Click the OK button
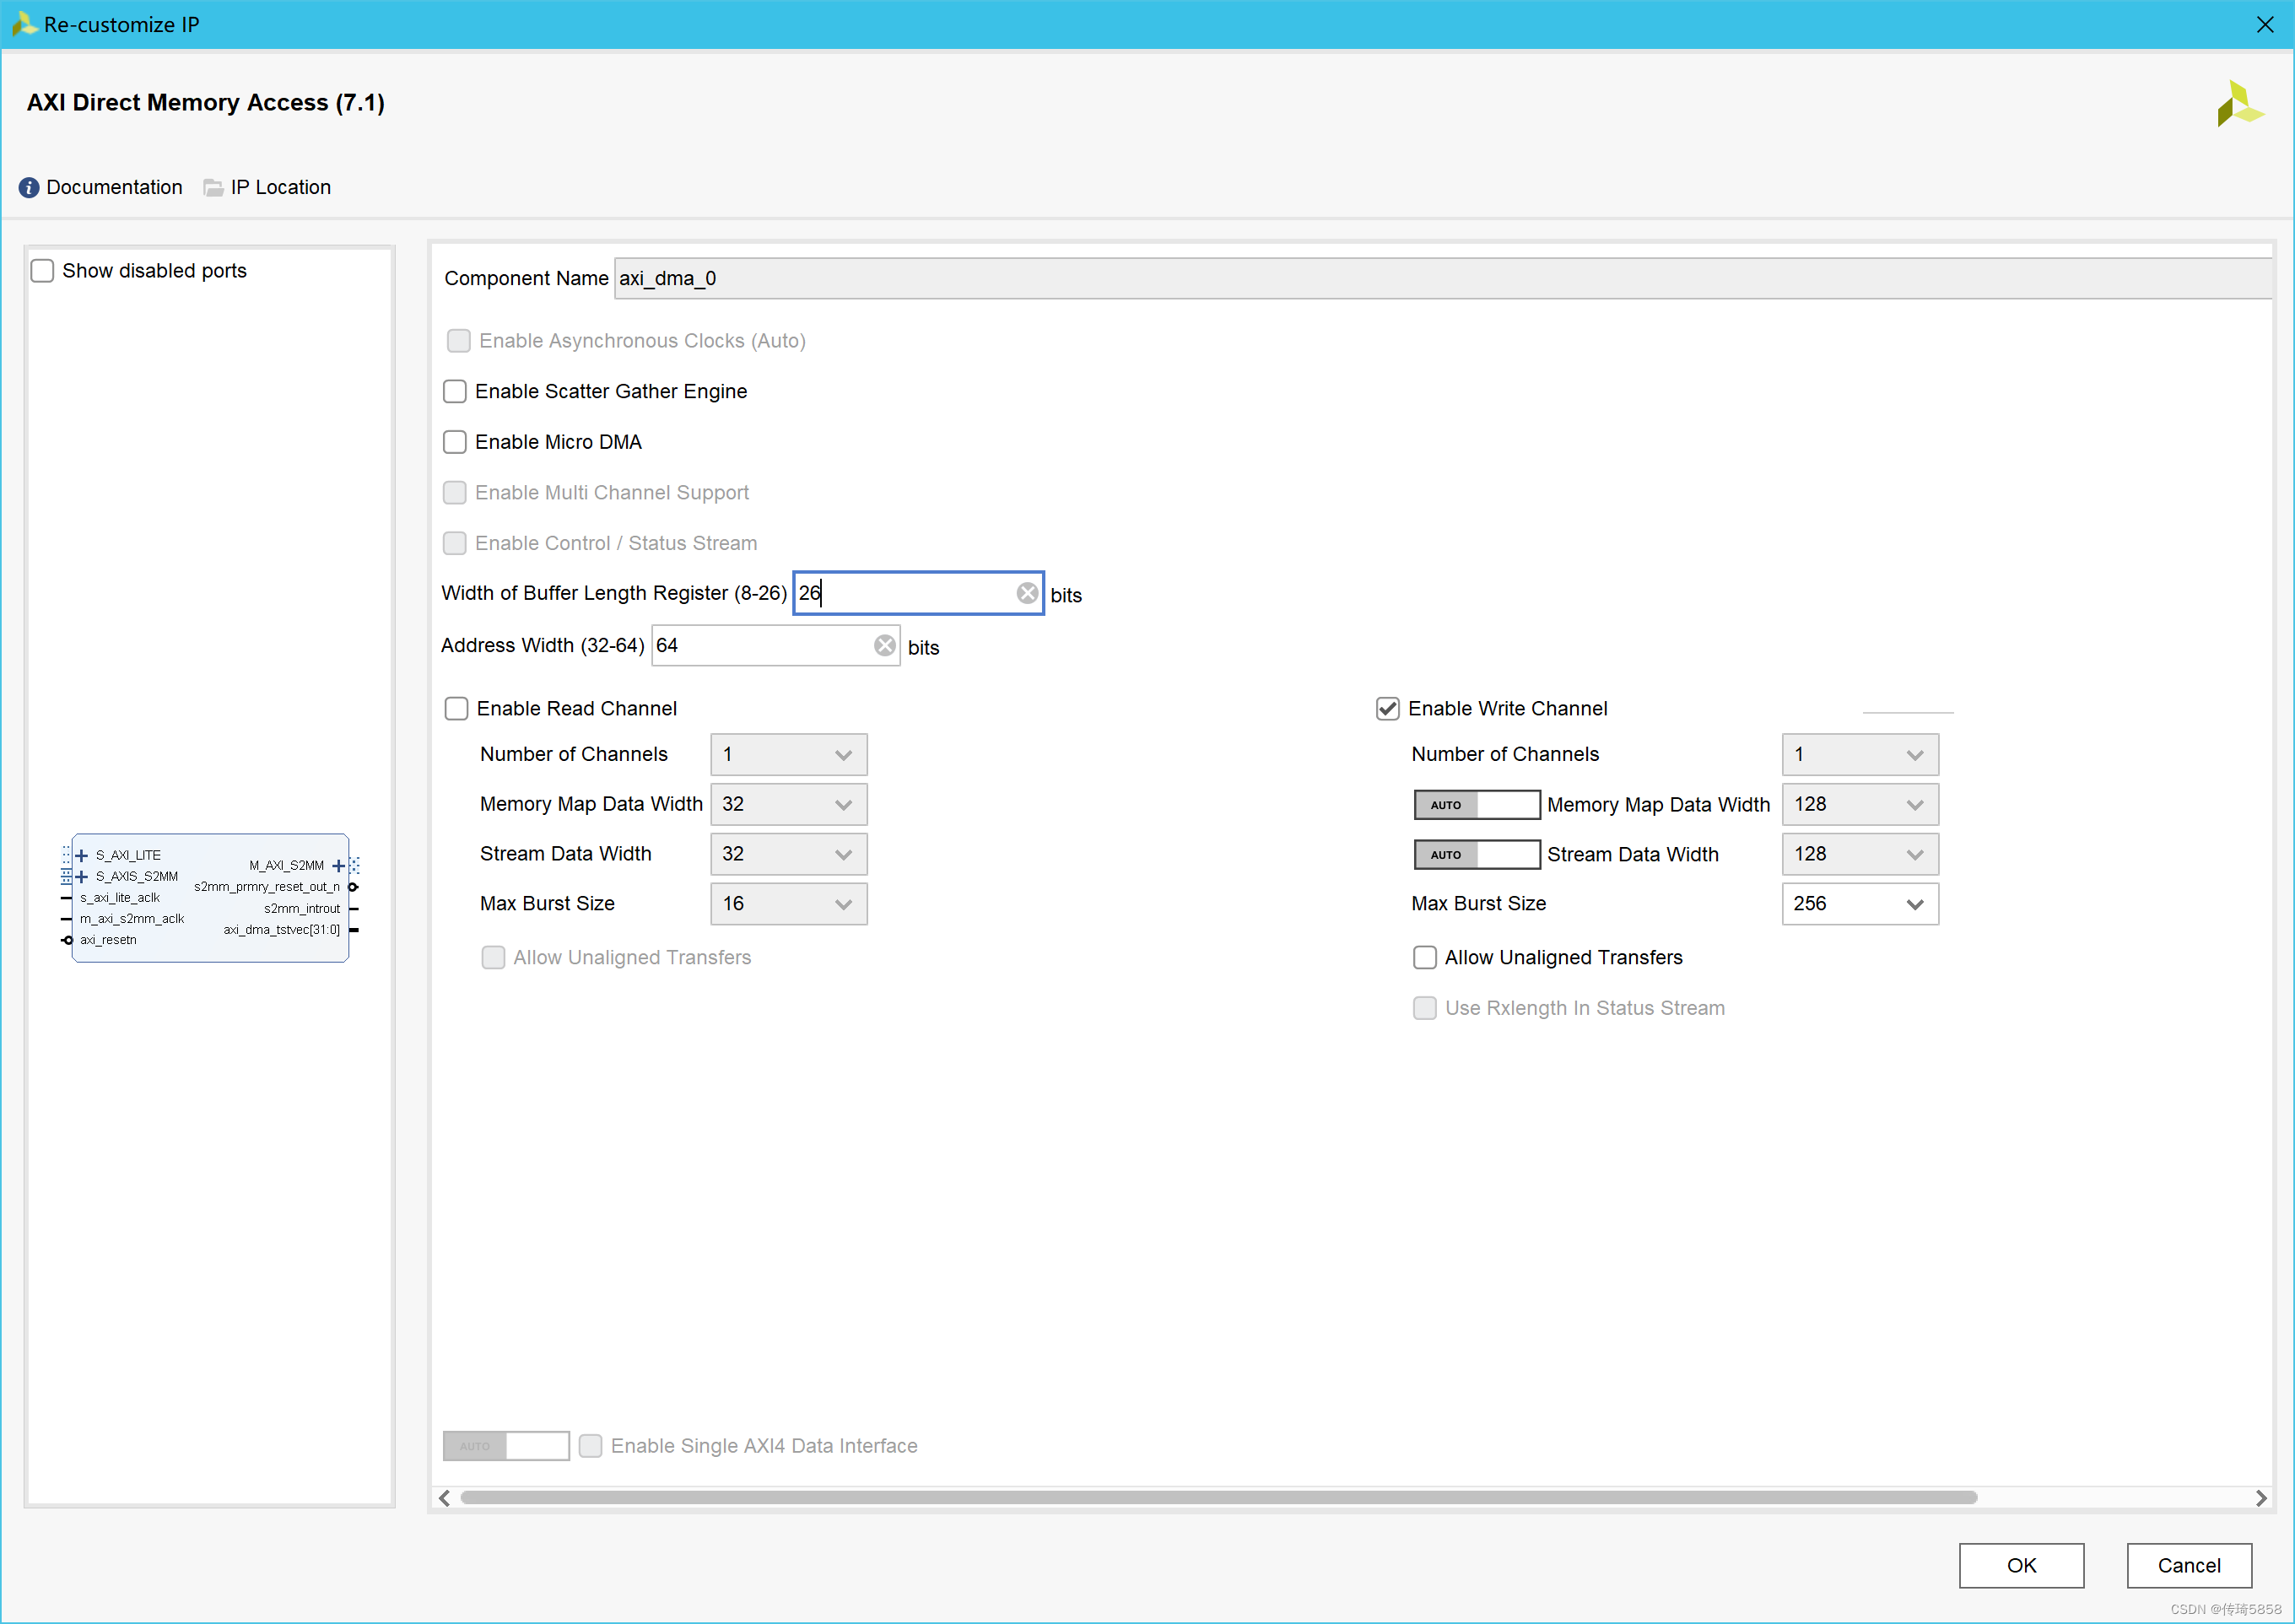This screenshot has height=1624, width=2295. (x=2020, y=1565)
